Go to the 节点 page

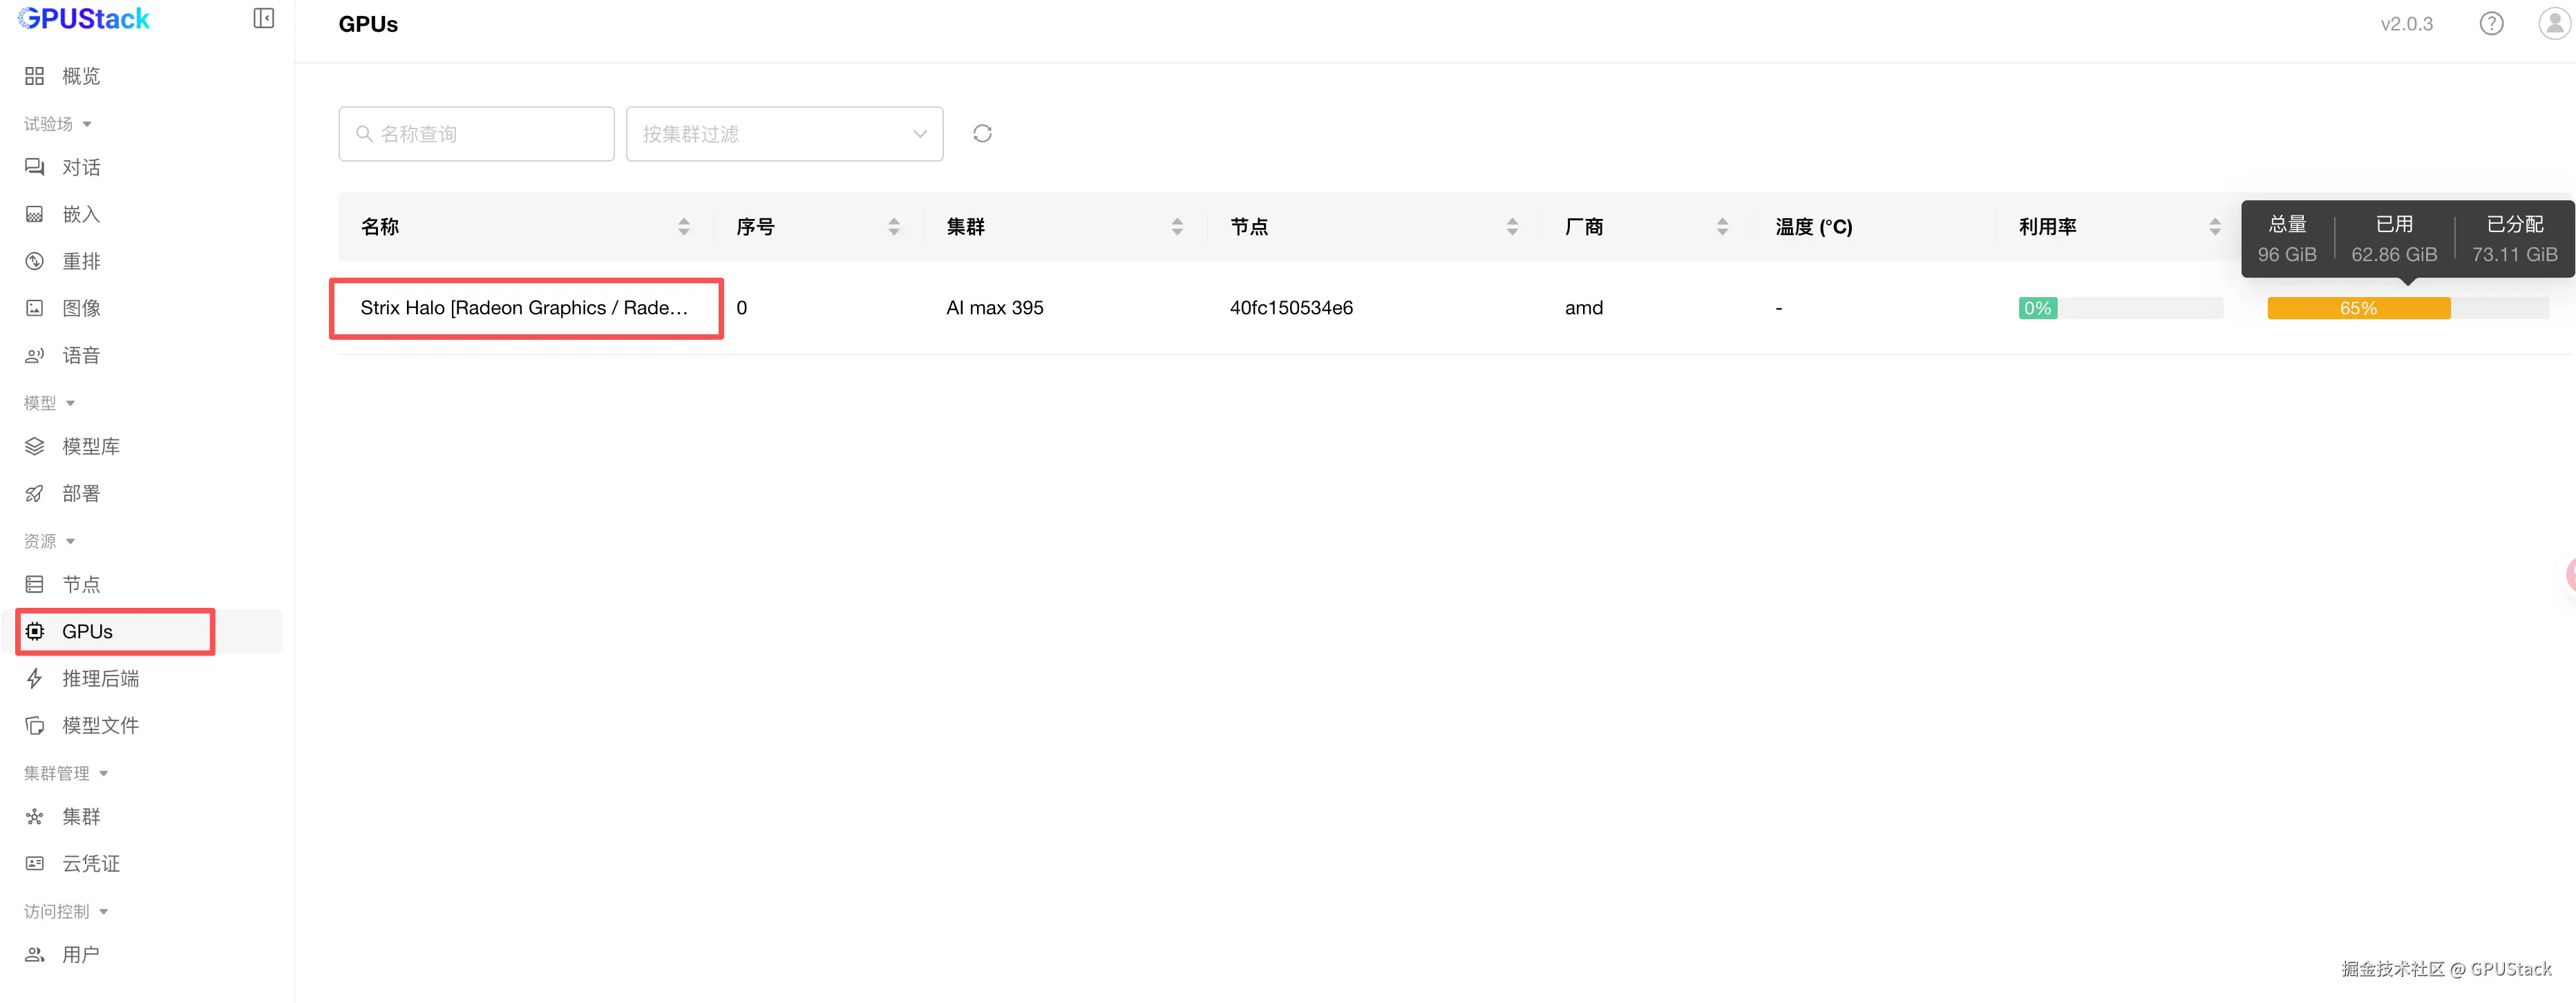coord(81,584)
